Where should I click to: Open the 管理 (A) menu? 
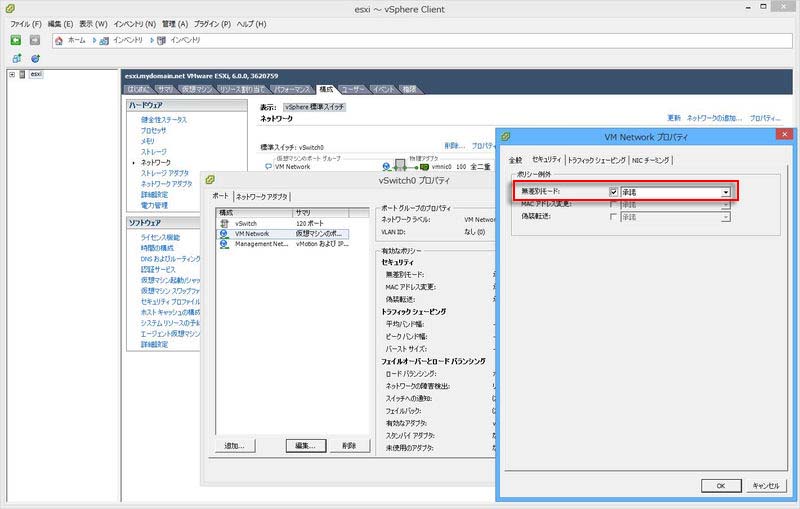[175, 24]
